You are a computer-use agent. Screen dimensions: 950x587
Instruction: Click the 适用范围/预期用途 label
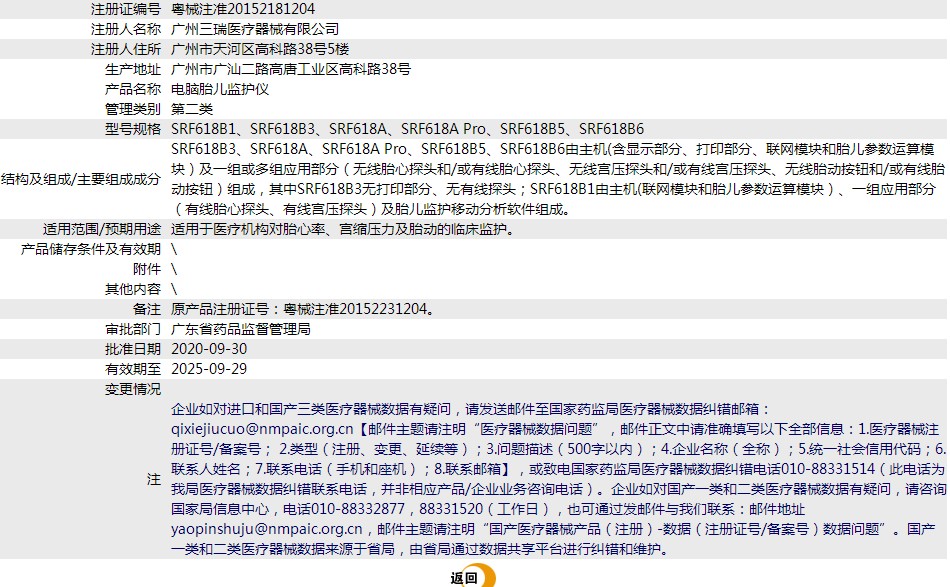tap(102, 229)
